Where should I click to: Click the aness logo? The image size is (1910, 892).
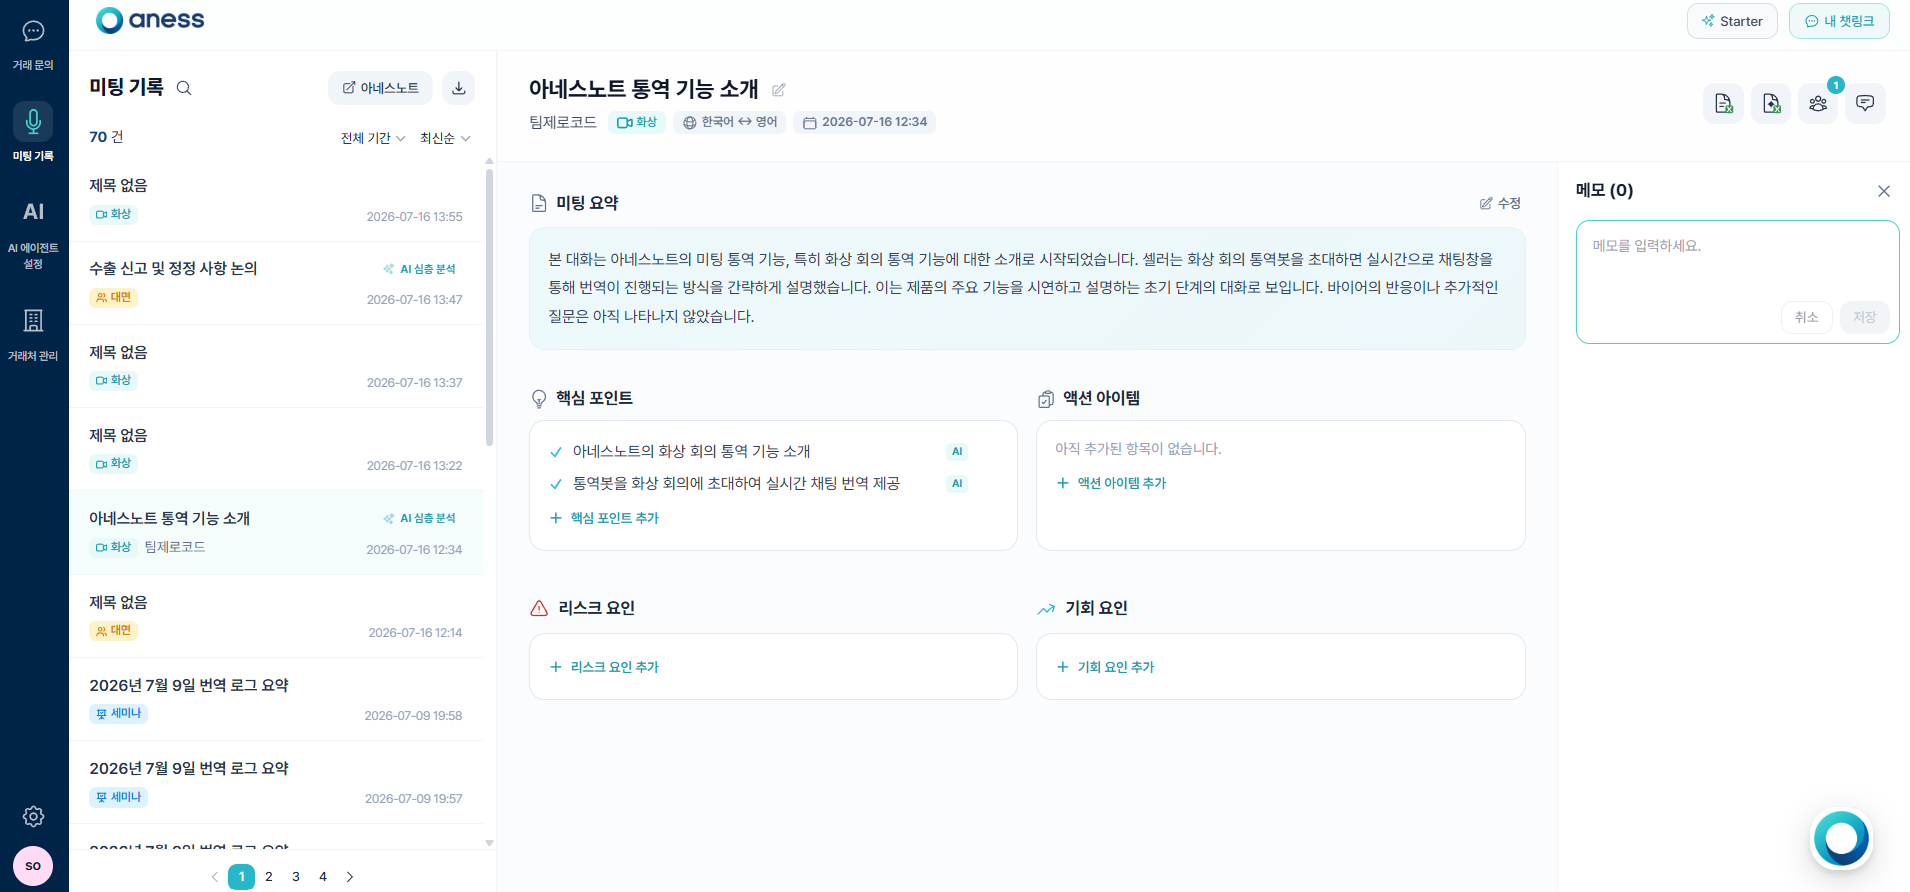150,20
